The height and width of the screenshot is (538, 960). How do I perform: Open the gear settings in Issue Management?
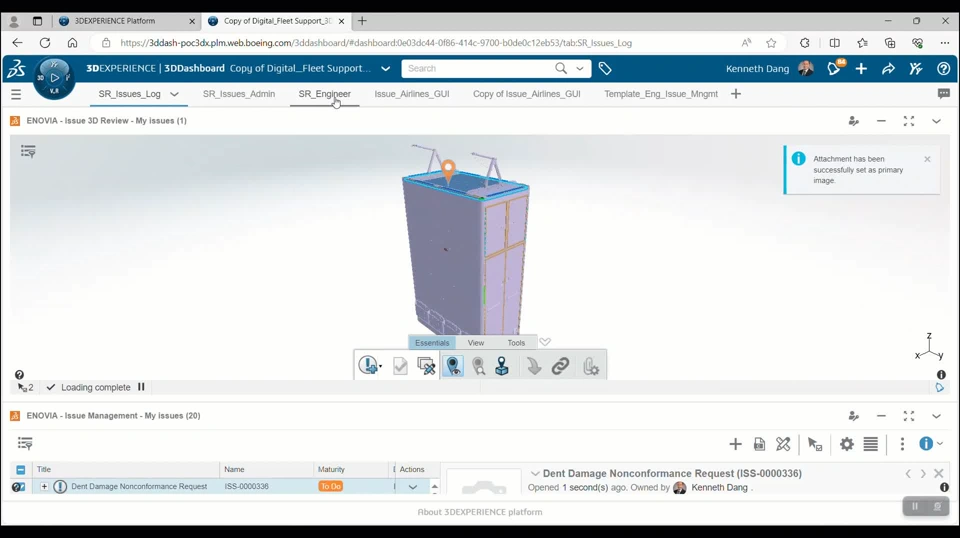click(847, 444)
